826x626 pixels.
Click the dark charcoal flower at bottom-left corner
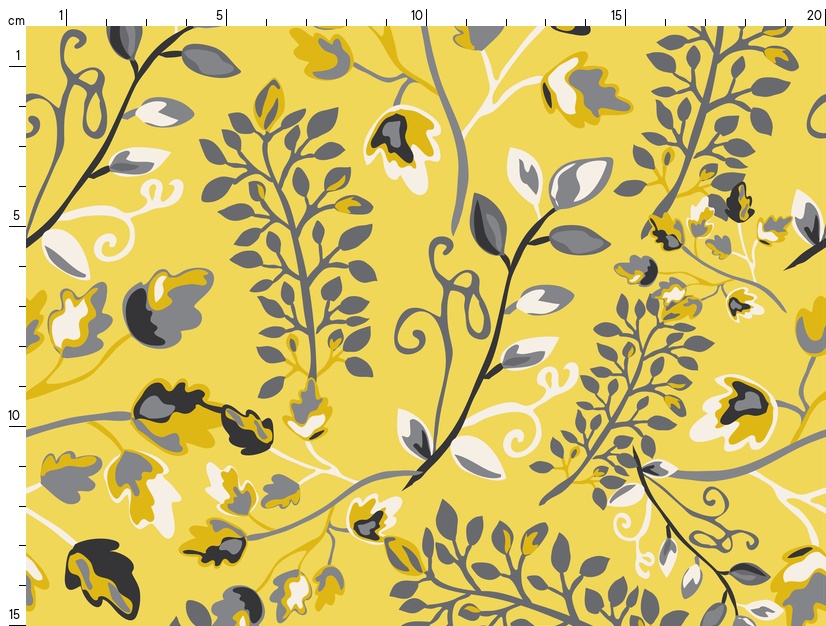(102, 574)
